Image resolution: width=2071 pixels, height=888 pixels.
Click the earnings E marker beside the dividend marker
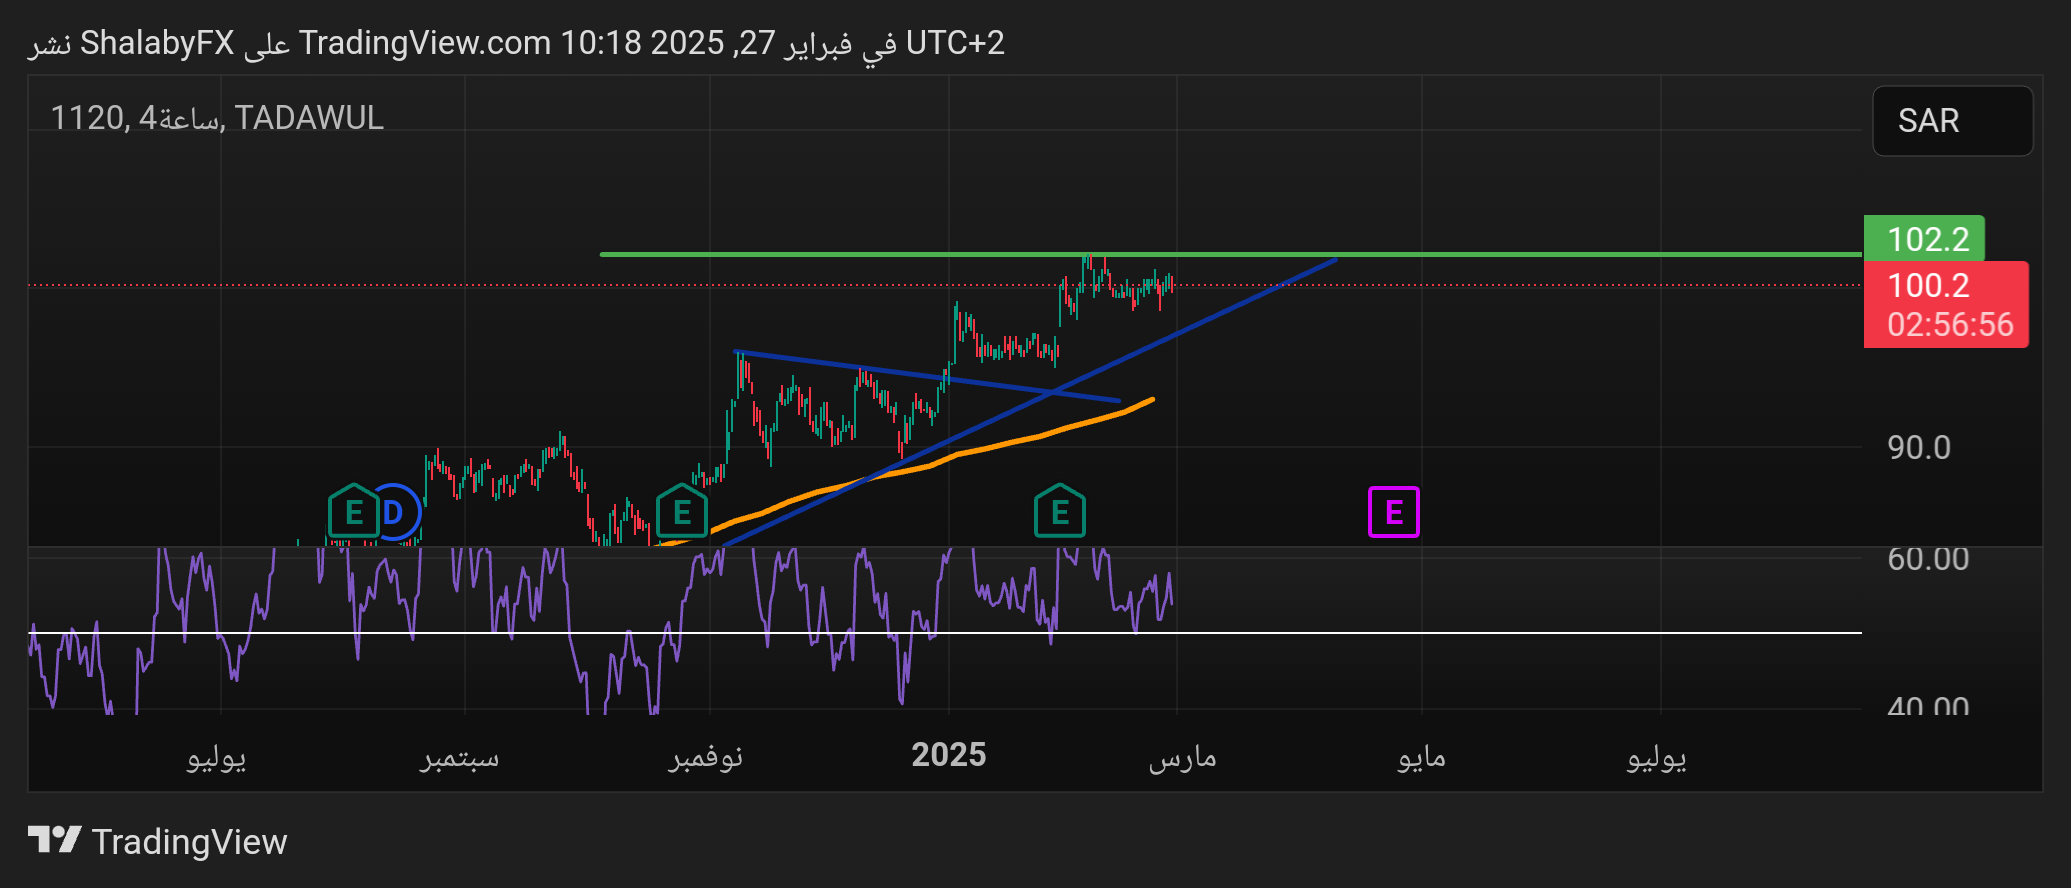pos(352,512)
